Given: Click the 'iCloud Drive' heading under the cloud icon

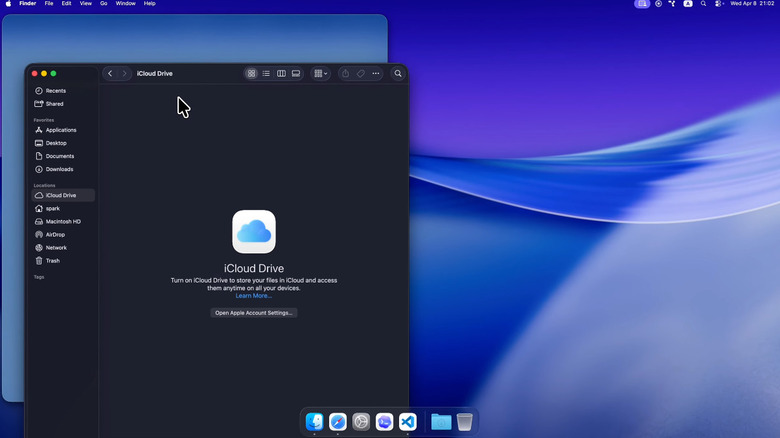Looking at the screenshot, I should [x=254, y=268].
